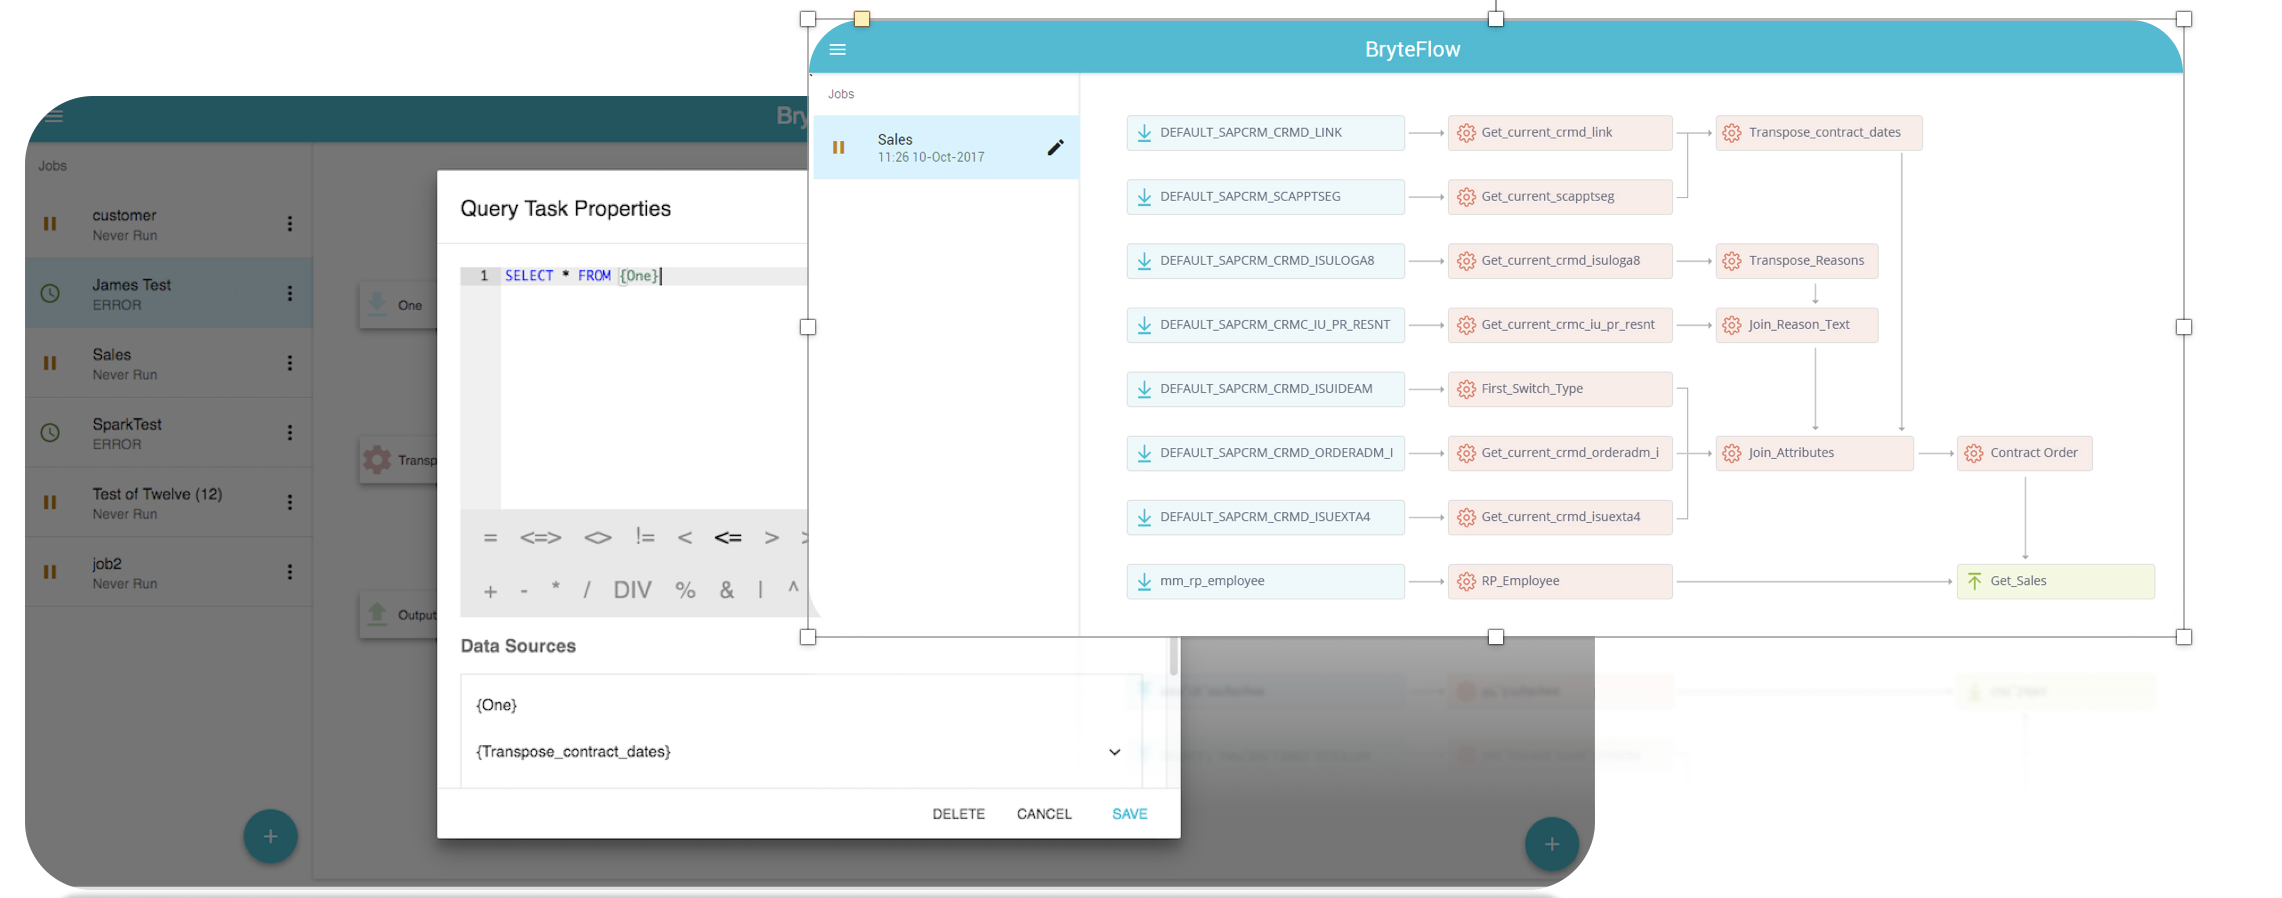Screen dimensions: 2282x898
Task: Toggle the pause icon for customer job
Action: [x=50, y=224]
